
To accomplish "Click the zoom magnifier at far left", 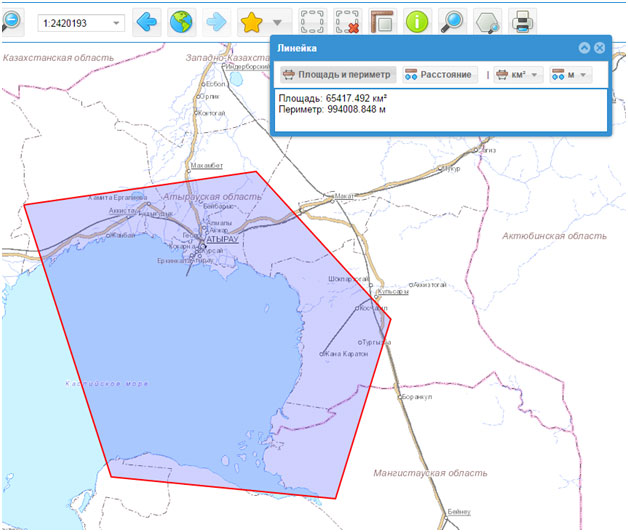I will coord(9,21).
